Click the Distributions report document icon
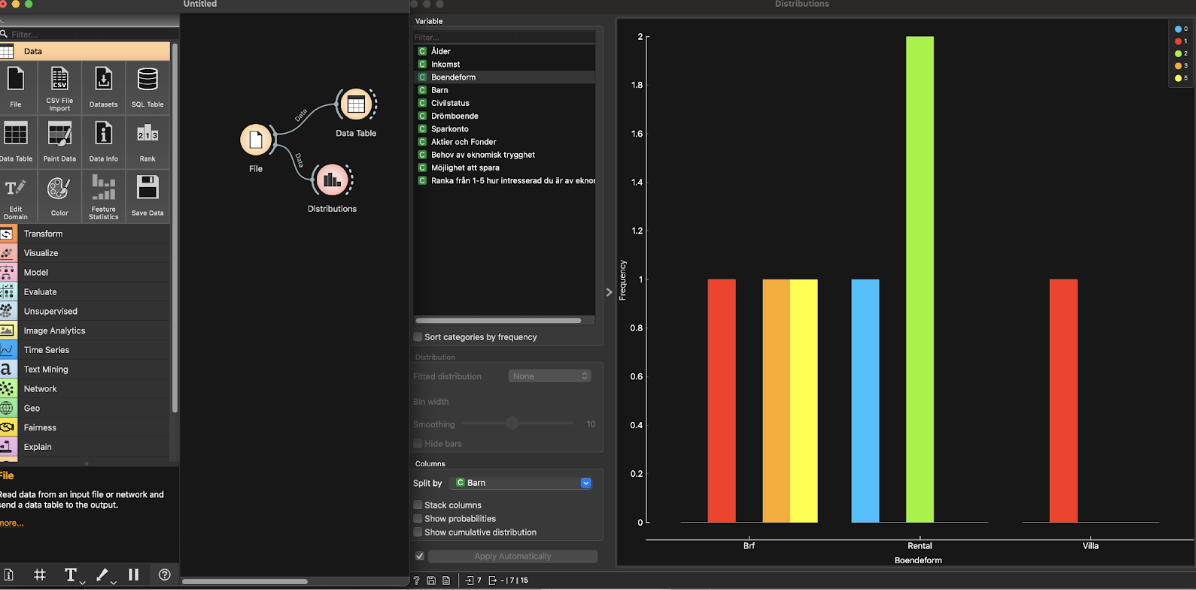The height and width of the screenshot is (590, 1196). 446,581
